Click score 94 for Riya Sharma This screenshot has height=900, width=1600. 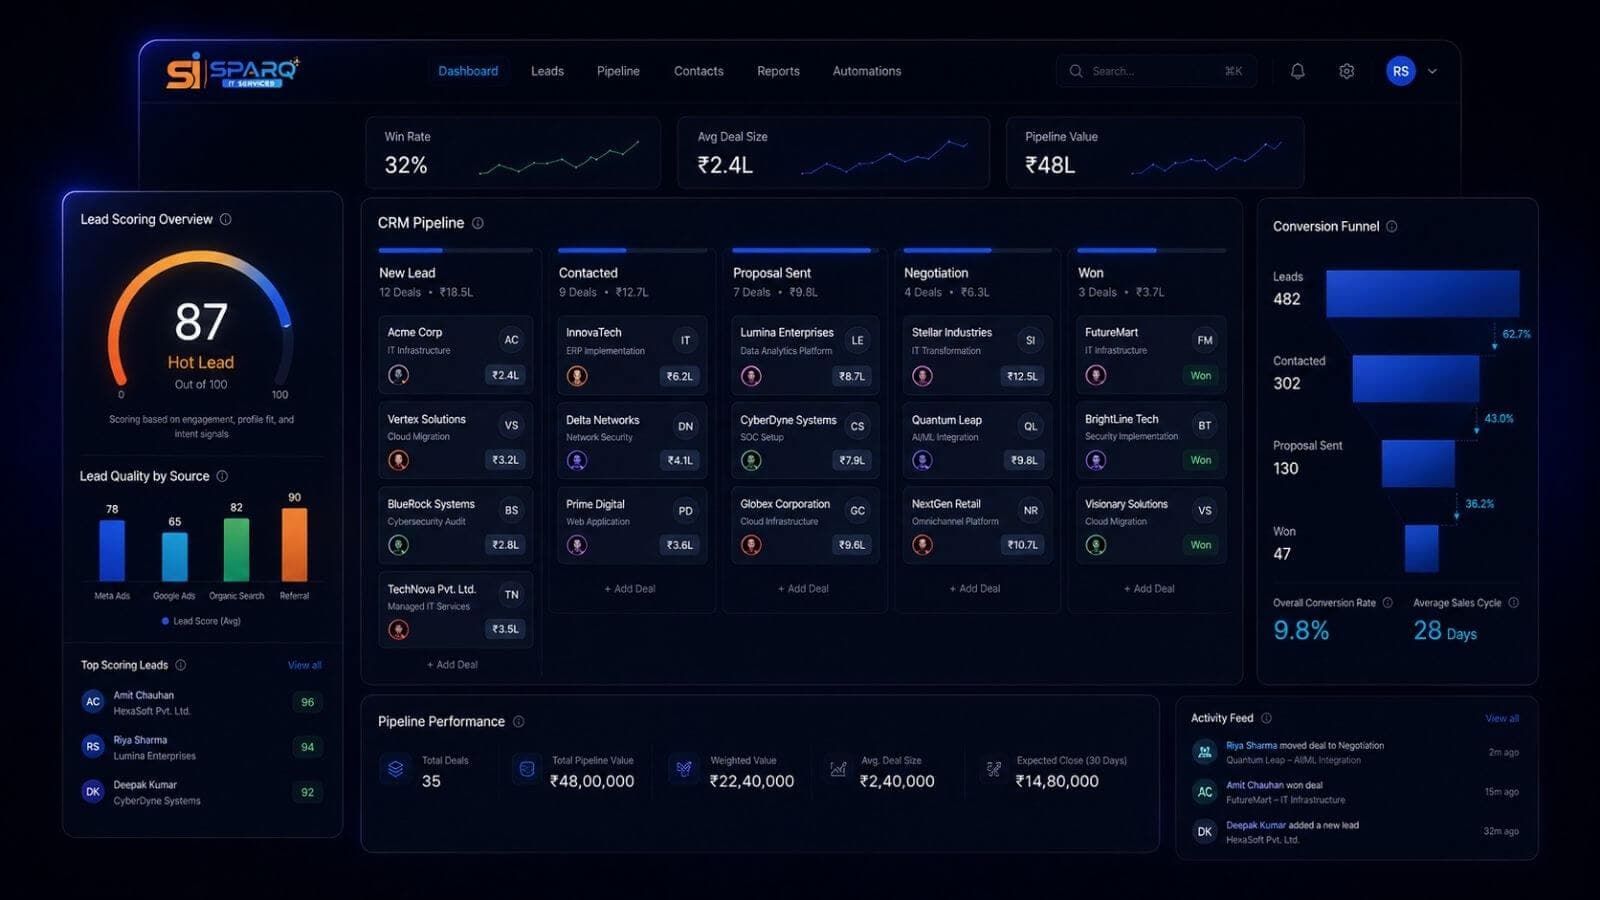(307, 747)
